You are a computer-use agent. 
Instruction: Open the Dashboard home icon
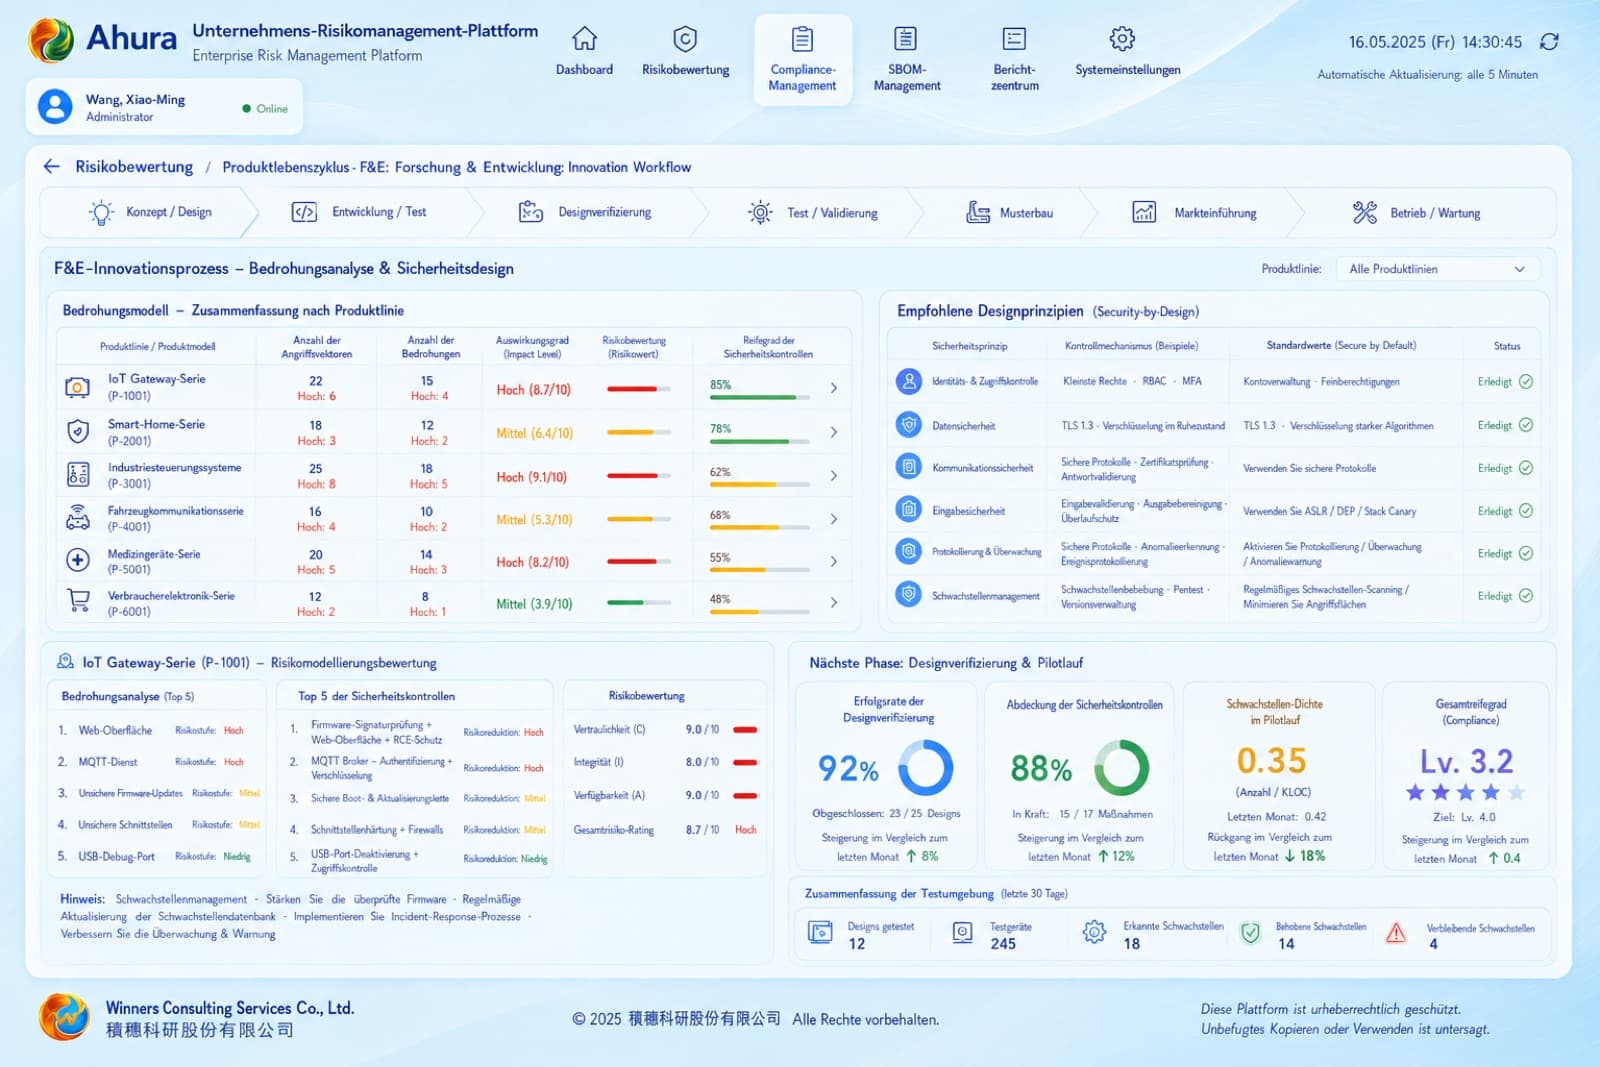(x=584, y=39)
